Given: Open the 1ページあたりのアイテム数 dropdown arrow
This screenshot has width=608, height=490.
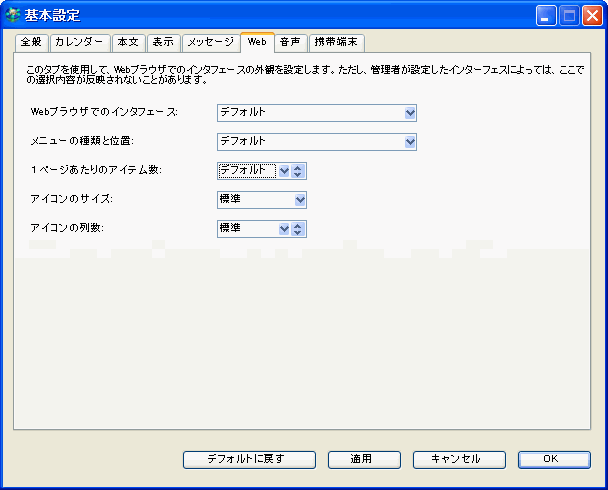Looking at the screenshot, I should tap(284, 171).
